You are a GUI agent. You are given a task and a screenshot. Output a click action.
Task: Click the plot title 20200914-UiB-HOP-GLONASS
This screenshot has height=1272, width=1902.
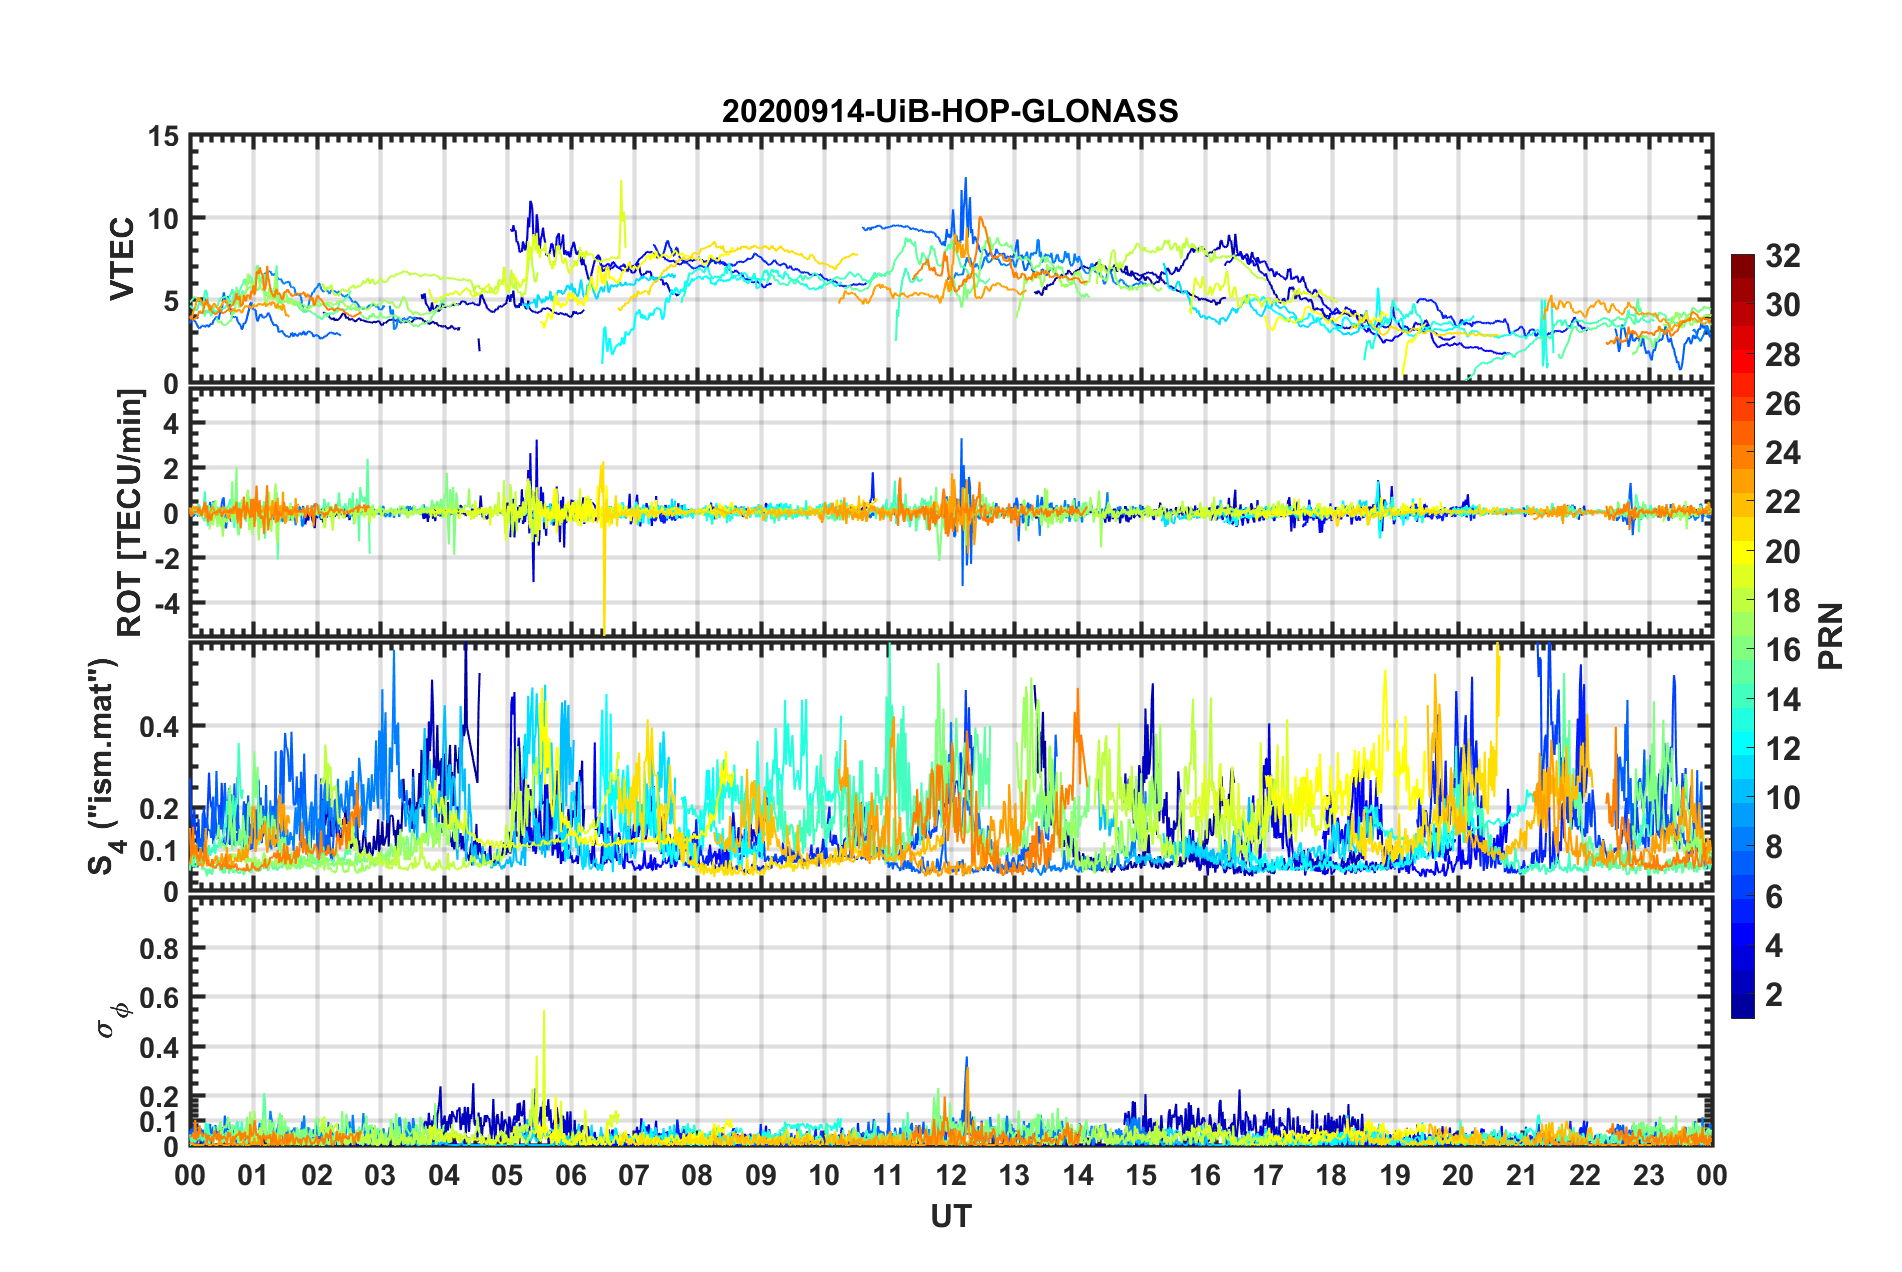tap(950, 111)
